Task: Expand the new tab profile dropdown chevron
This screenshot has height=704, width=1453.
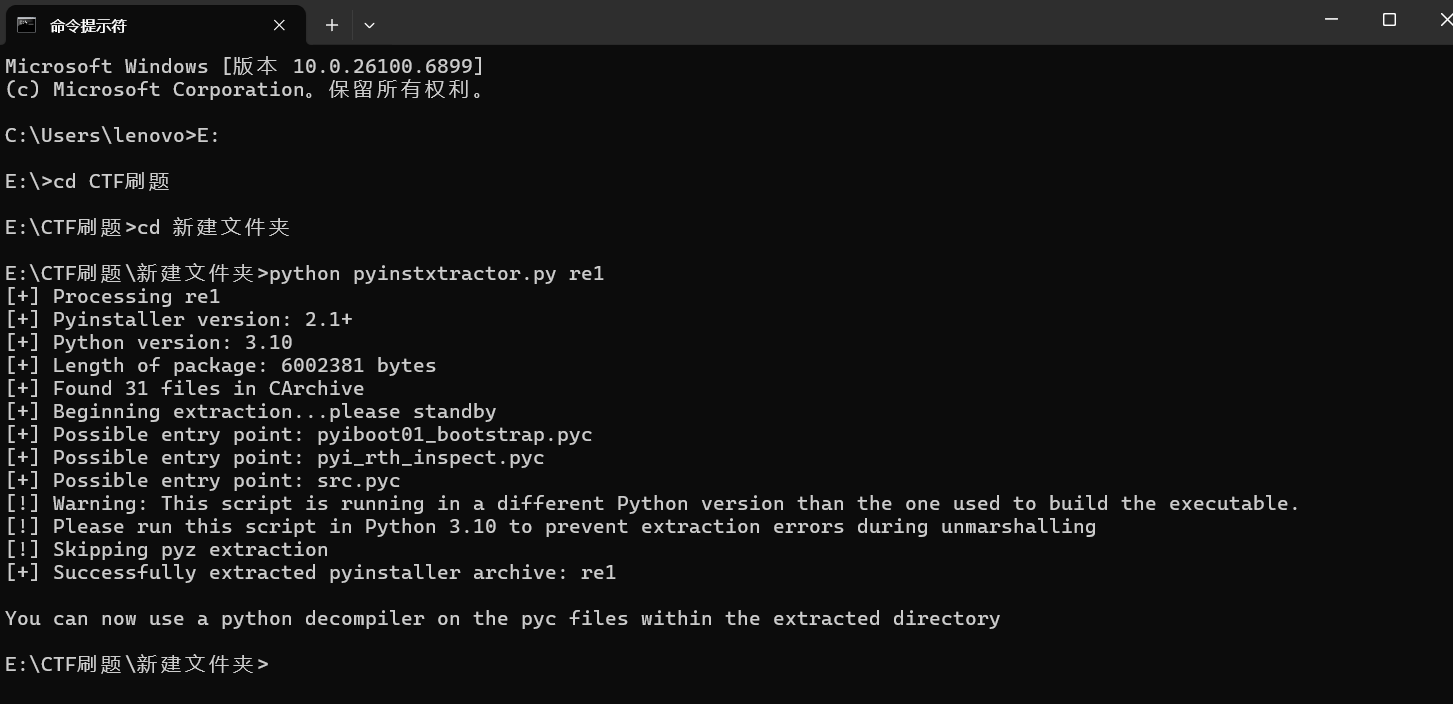Action: coord(369,25)
